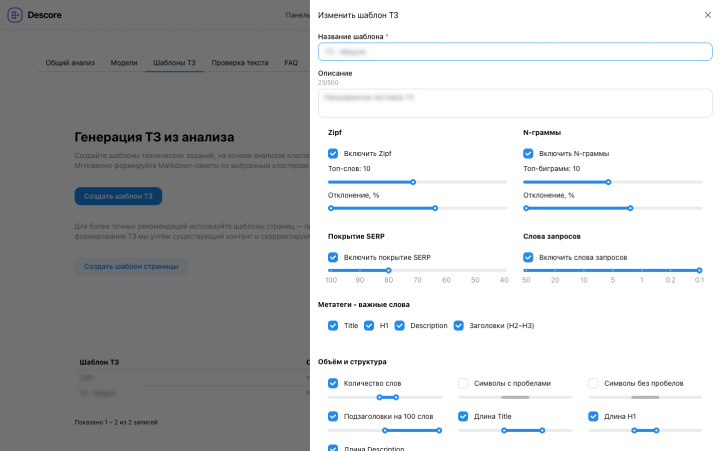Click the Шаблон ТЗ column header

99,362
